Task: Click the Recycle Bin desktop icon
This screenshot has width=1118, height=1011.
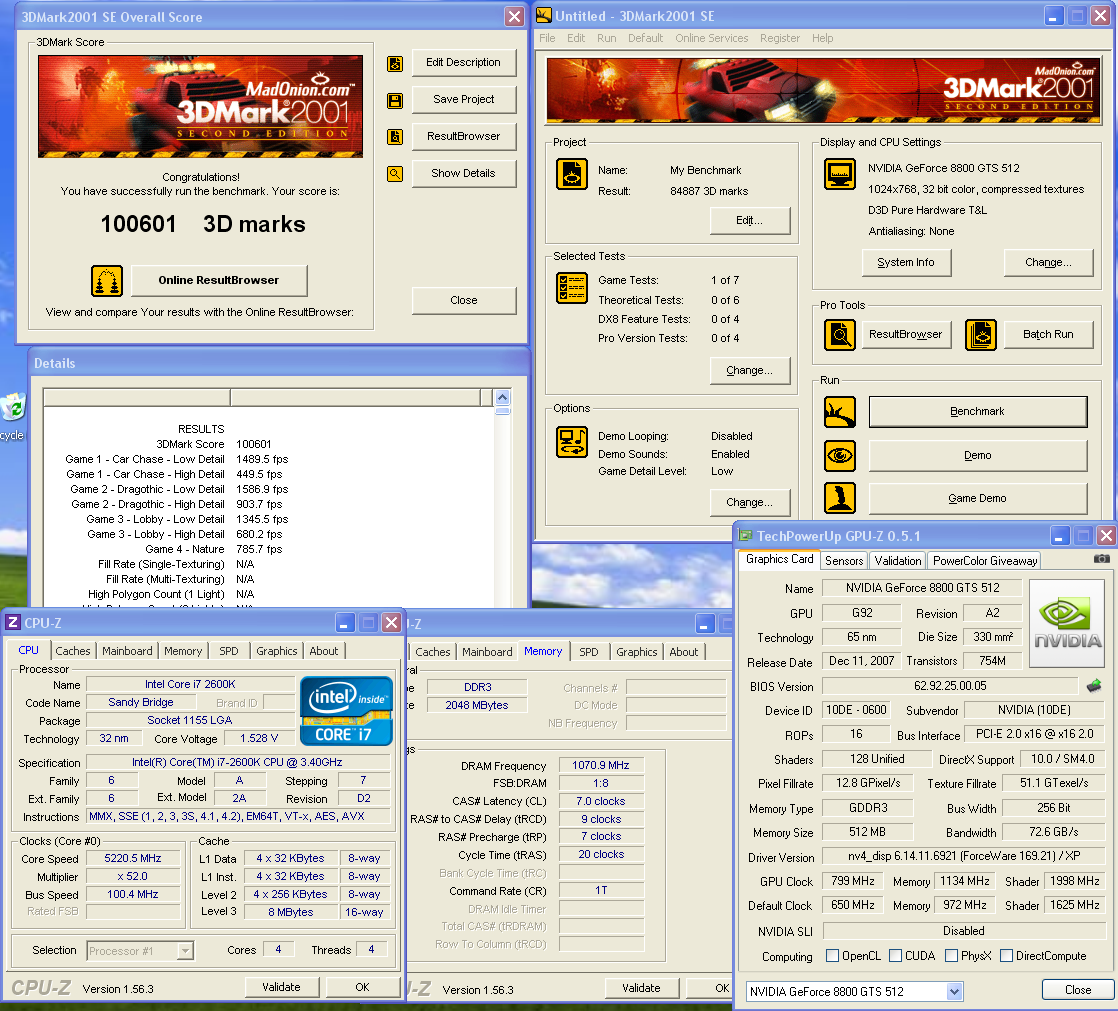Action: pos(13,409)
